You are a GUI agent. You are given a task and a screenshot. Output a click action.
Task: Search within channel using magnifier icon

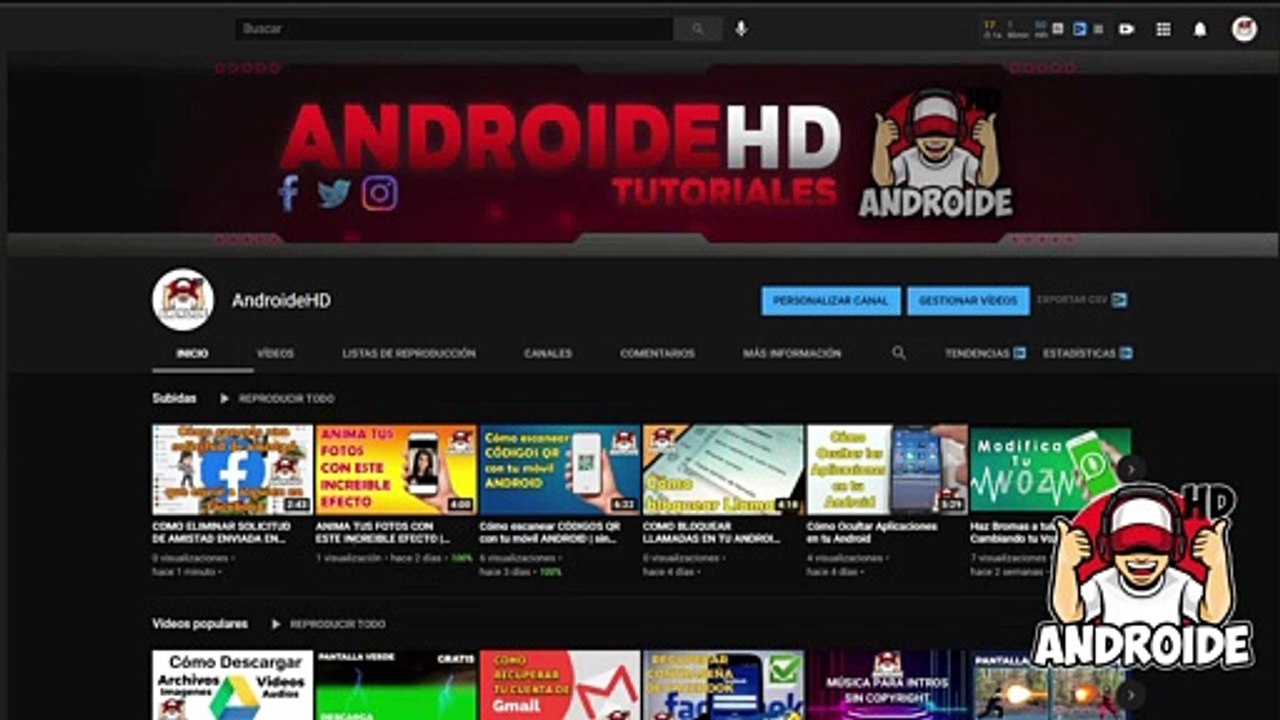899,353
